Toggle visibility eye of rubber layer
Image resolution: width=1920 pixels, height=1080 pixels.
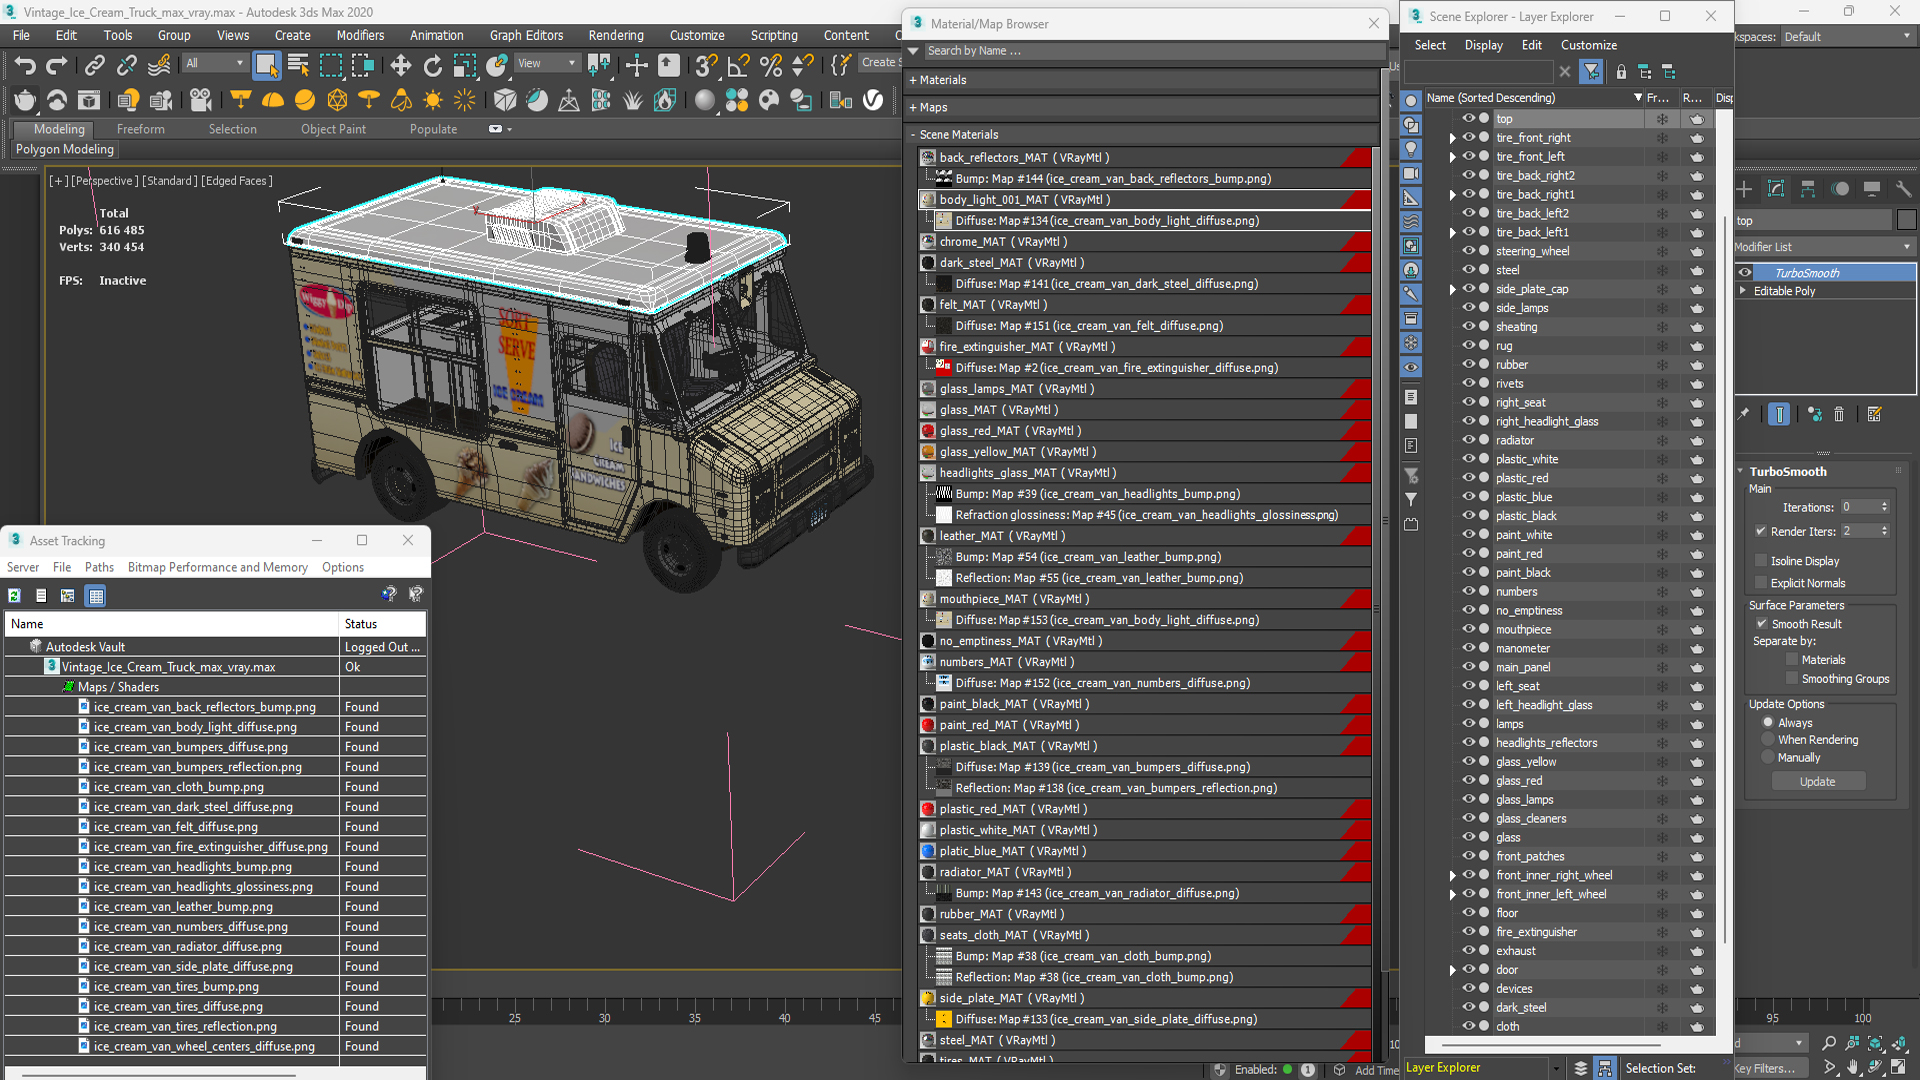pyautogui.click(x=1469, y=364)
